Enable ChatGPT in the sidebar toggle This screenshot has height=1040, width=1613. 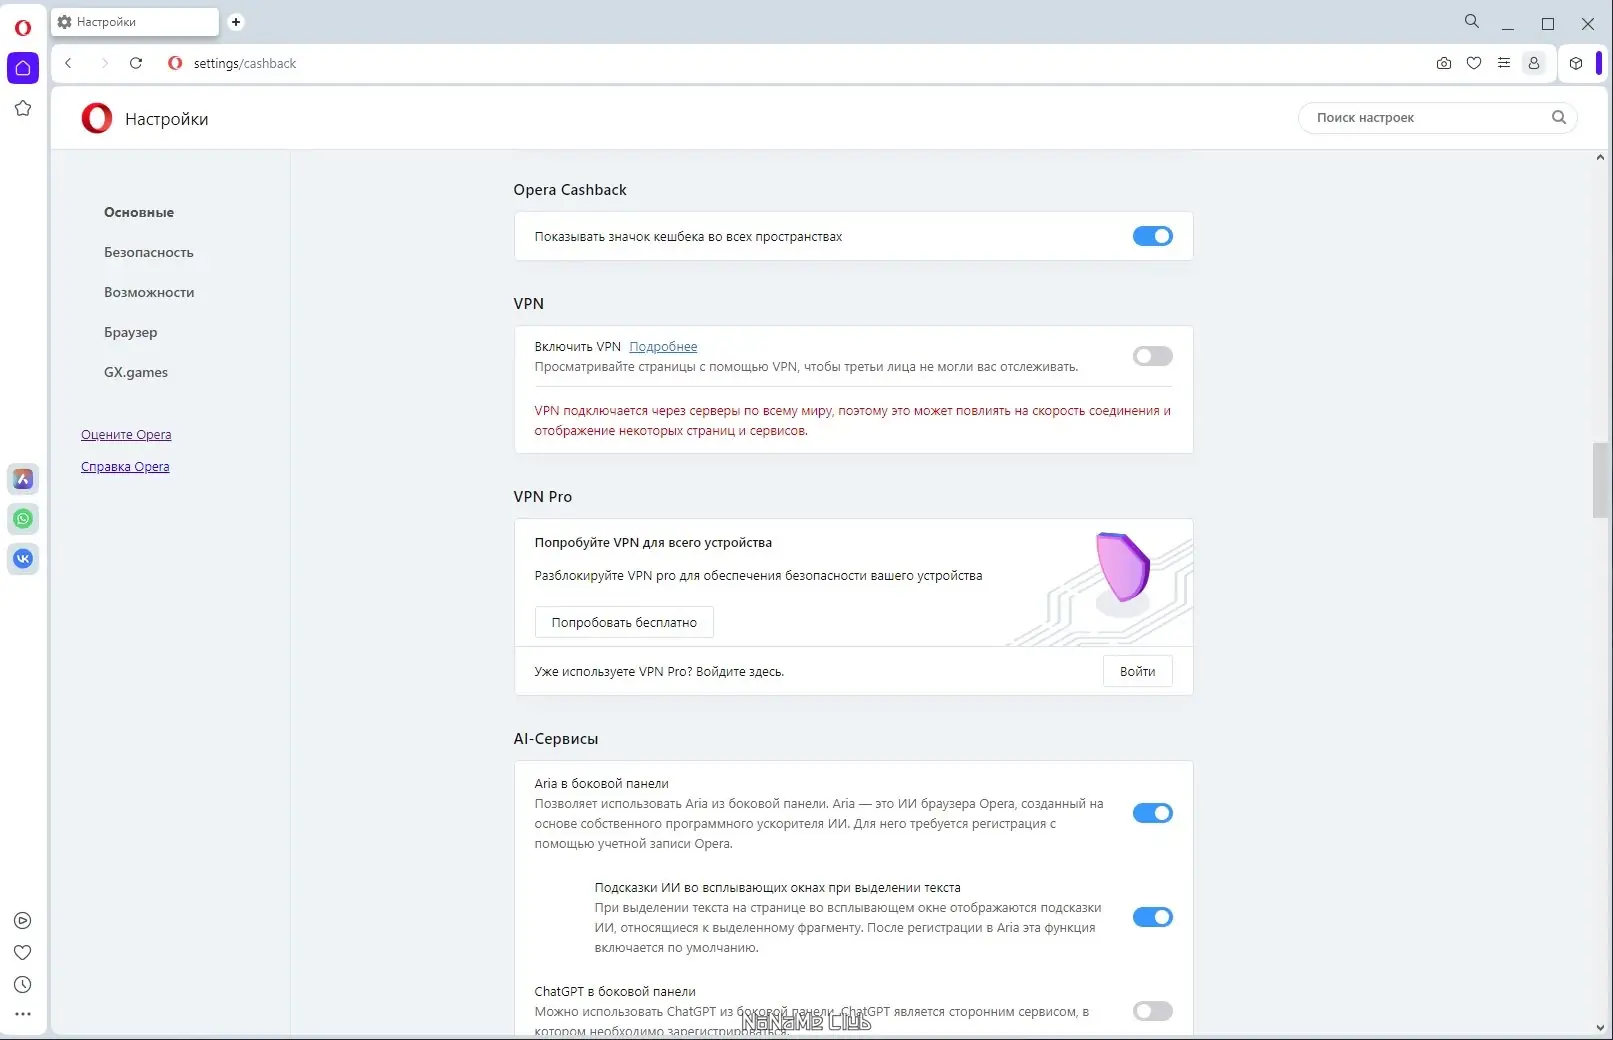point(1153,1011)
